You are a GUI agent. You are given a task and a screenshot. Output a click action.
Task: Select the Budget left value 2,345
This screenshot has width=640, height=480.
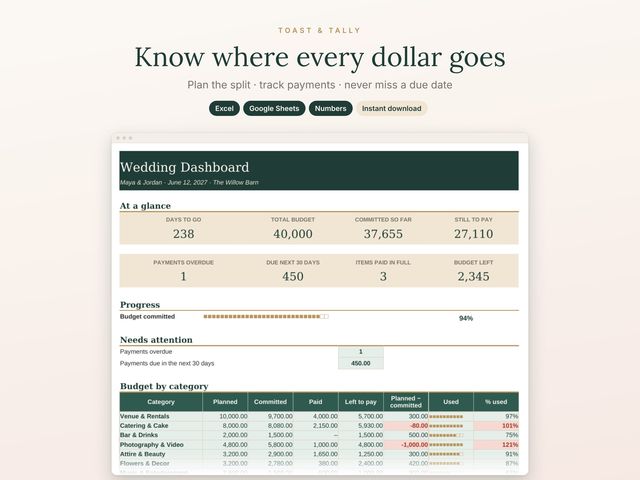tap(473, 276)
